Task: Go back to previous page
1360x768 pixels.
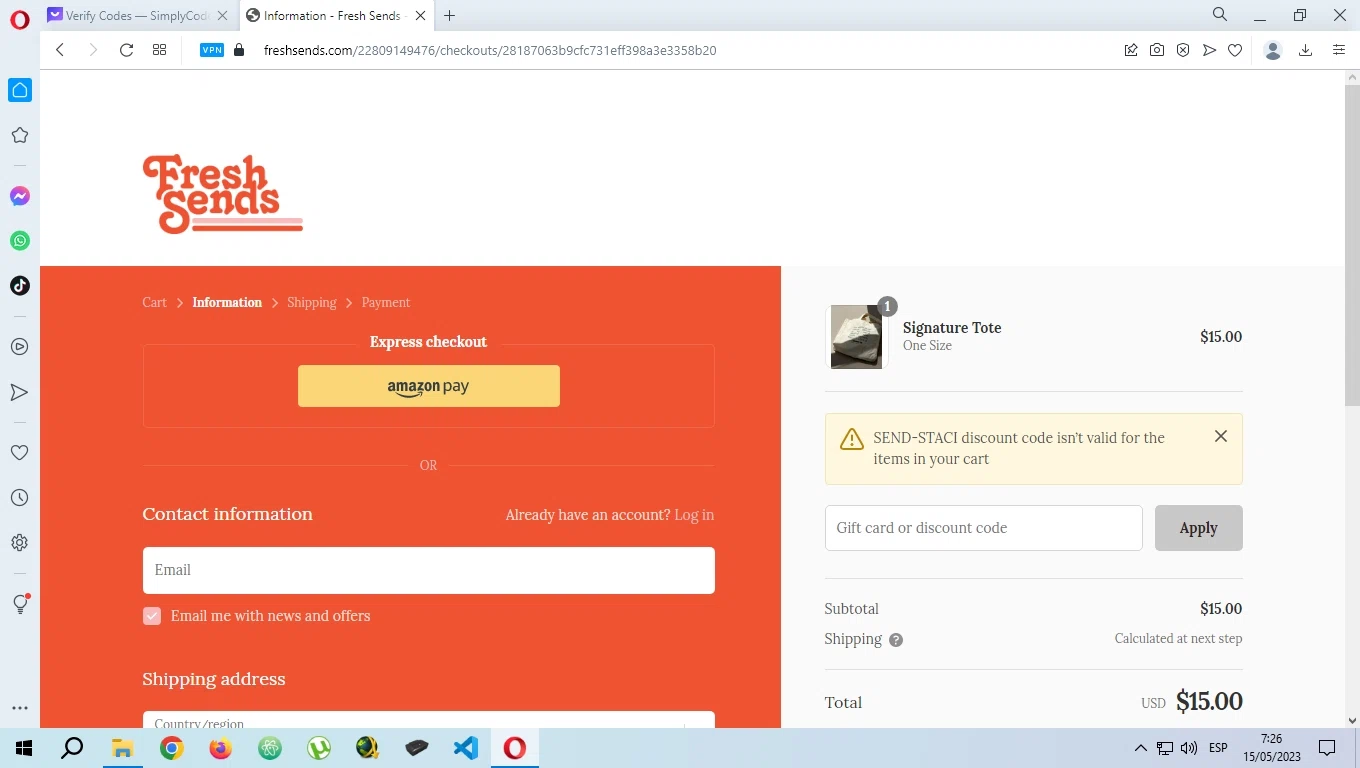Action: pos(60,50)
